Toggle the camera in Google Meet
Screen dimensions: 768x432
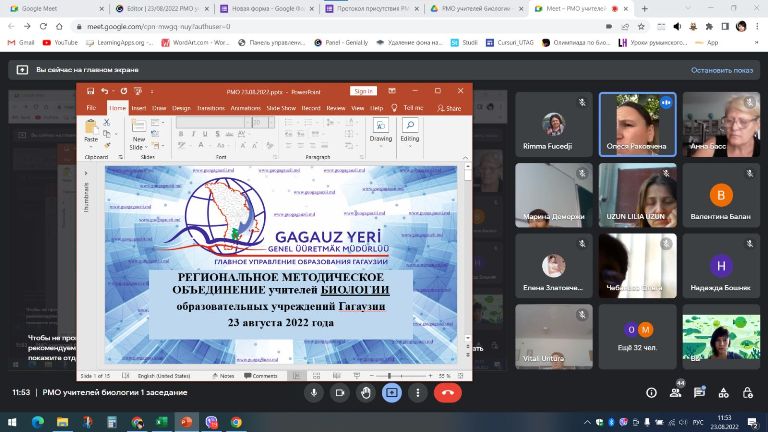point(340,393)
